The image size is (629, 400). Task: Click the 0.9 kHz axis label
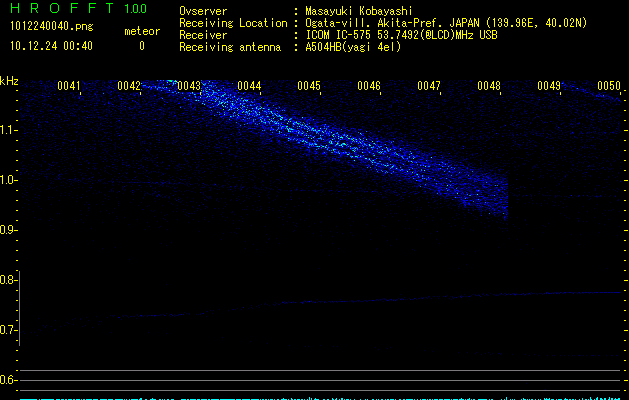7,230
